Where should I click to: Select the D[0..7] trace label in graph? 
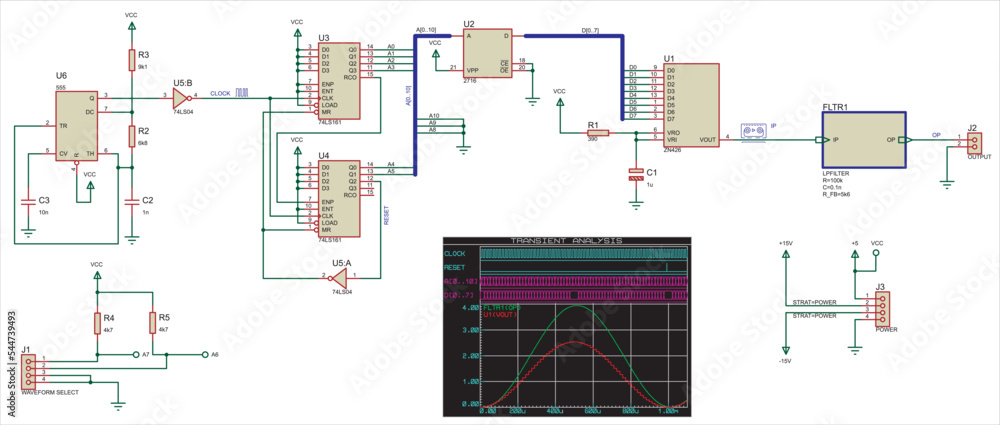click(457, 295)
